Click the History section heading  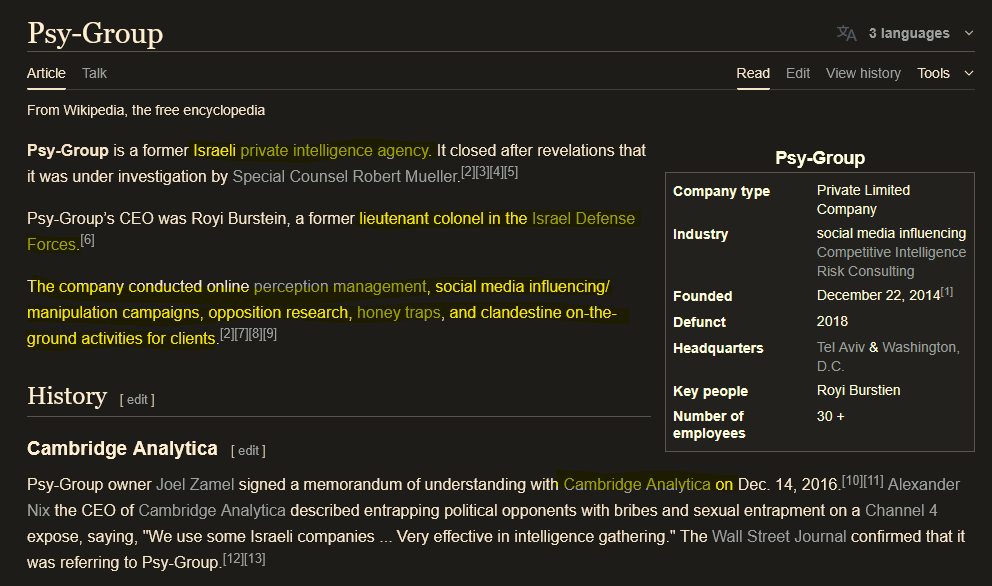point(67,396)
